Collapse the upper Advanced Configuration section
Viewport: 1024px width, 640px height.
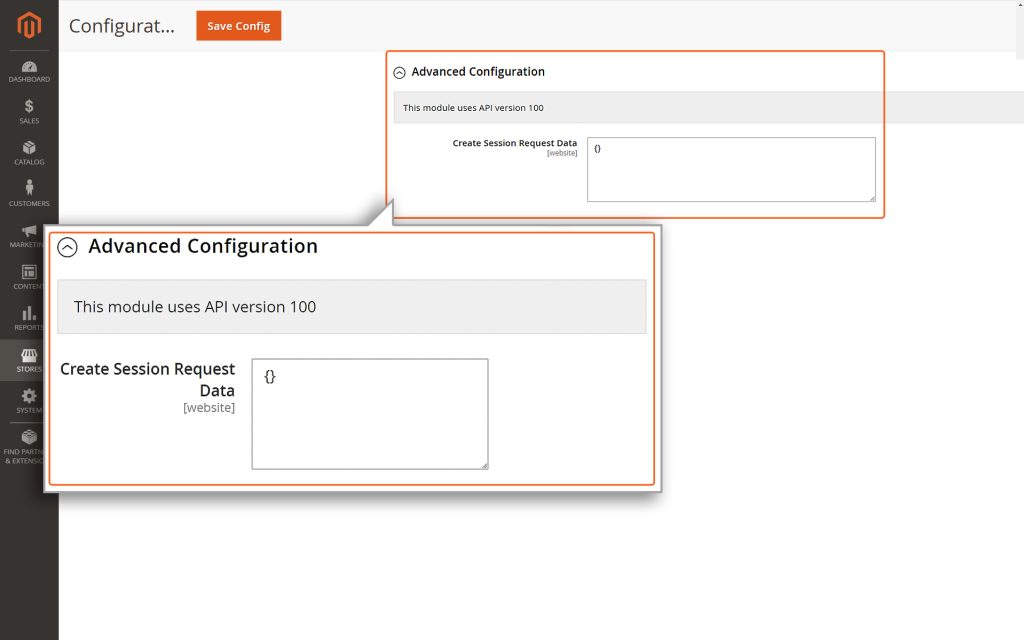(x=399, y=72)
